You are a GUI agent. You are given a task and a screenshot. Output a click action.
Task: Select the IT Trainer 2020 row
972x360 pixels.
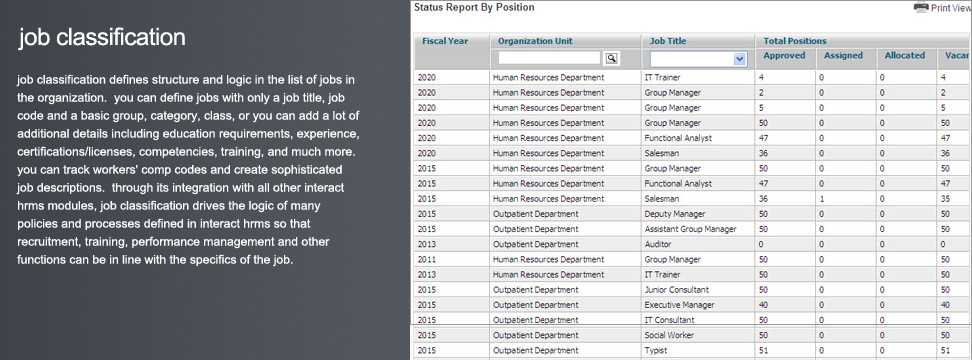(691, 77)
